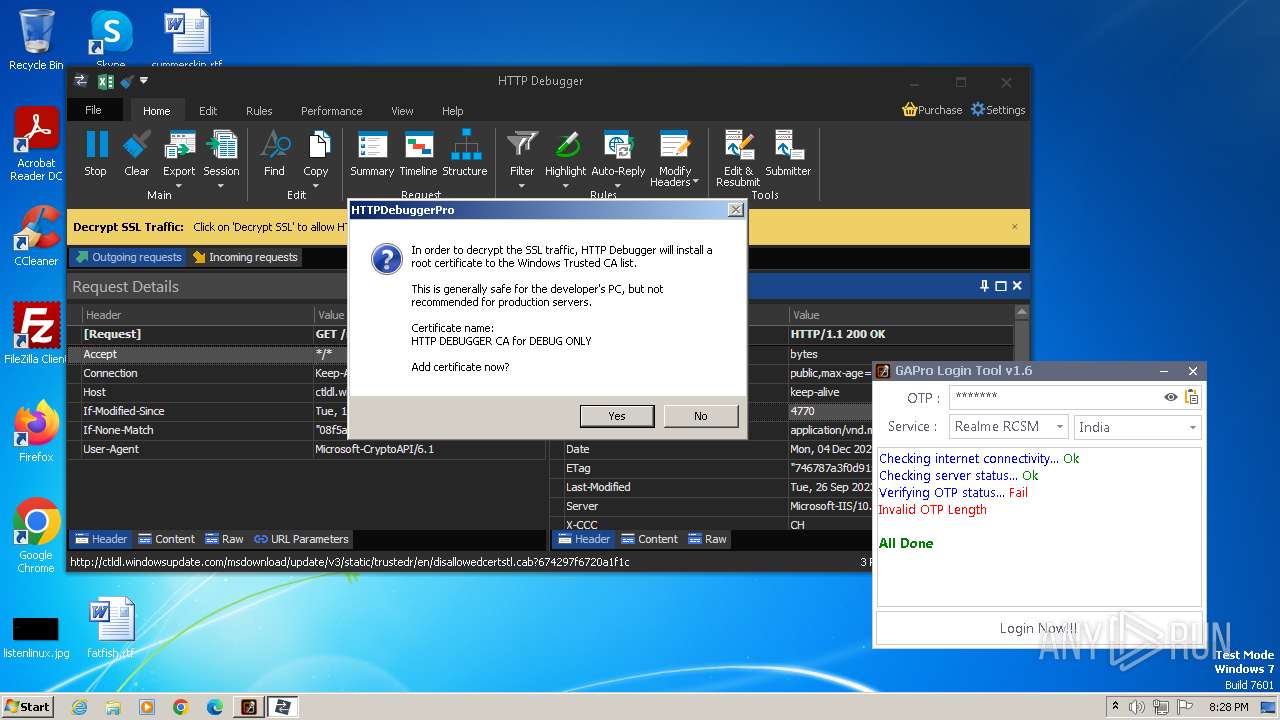Select the fatfish.rtf desktop file
This screenshot has width=1280, height=720.
[110, 628]
